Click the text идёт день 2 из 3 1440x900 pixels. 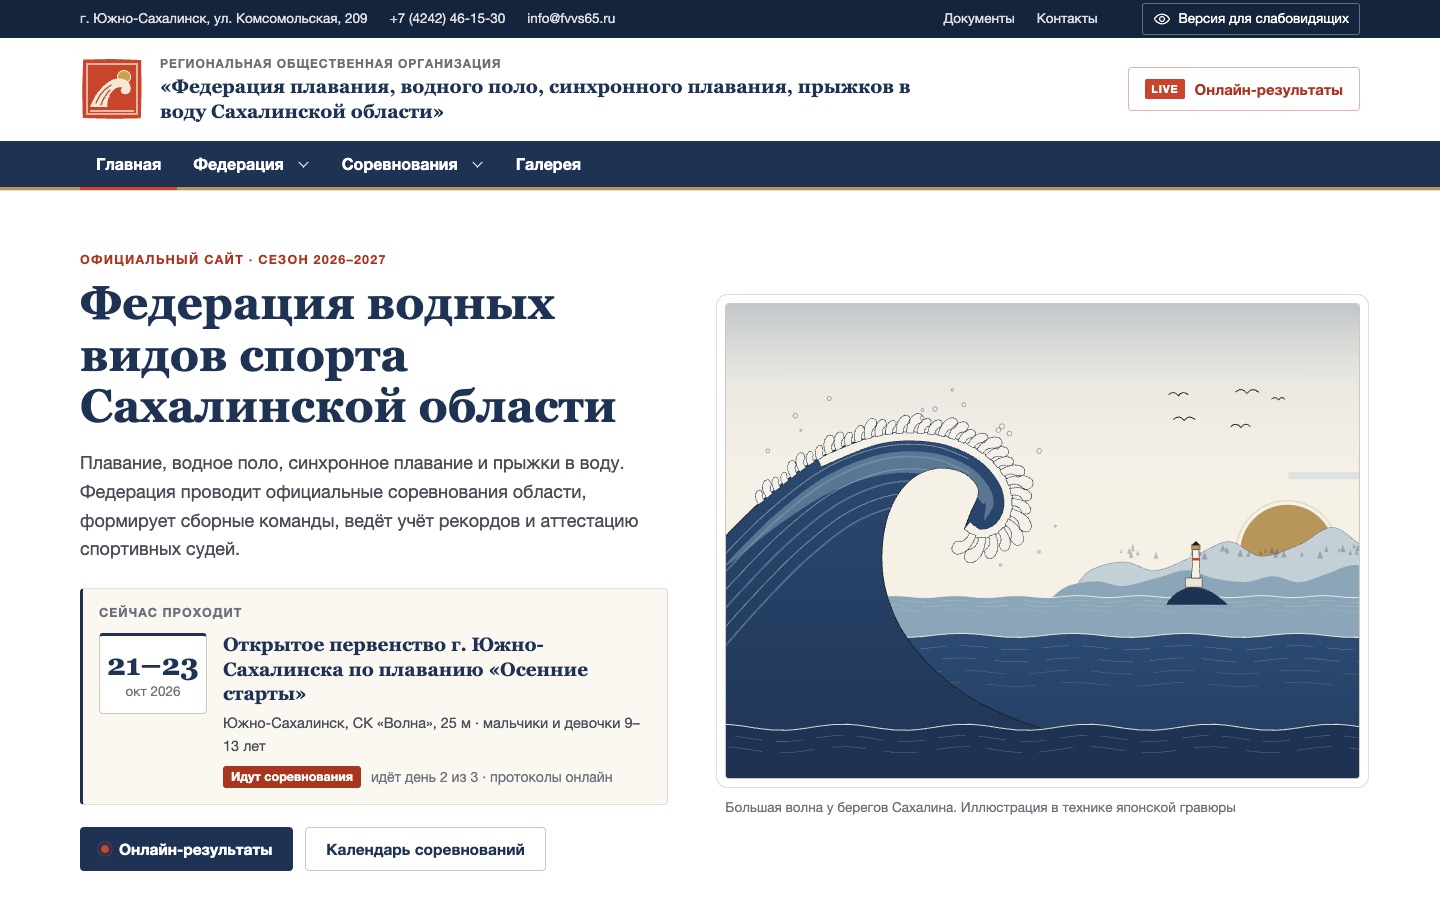pyautogui.click(x=424, y=777)
